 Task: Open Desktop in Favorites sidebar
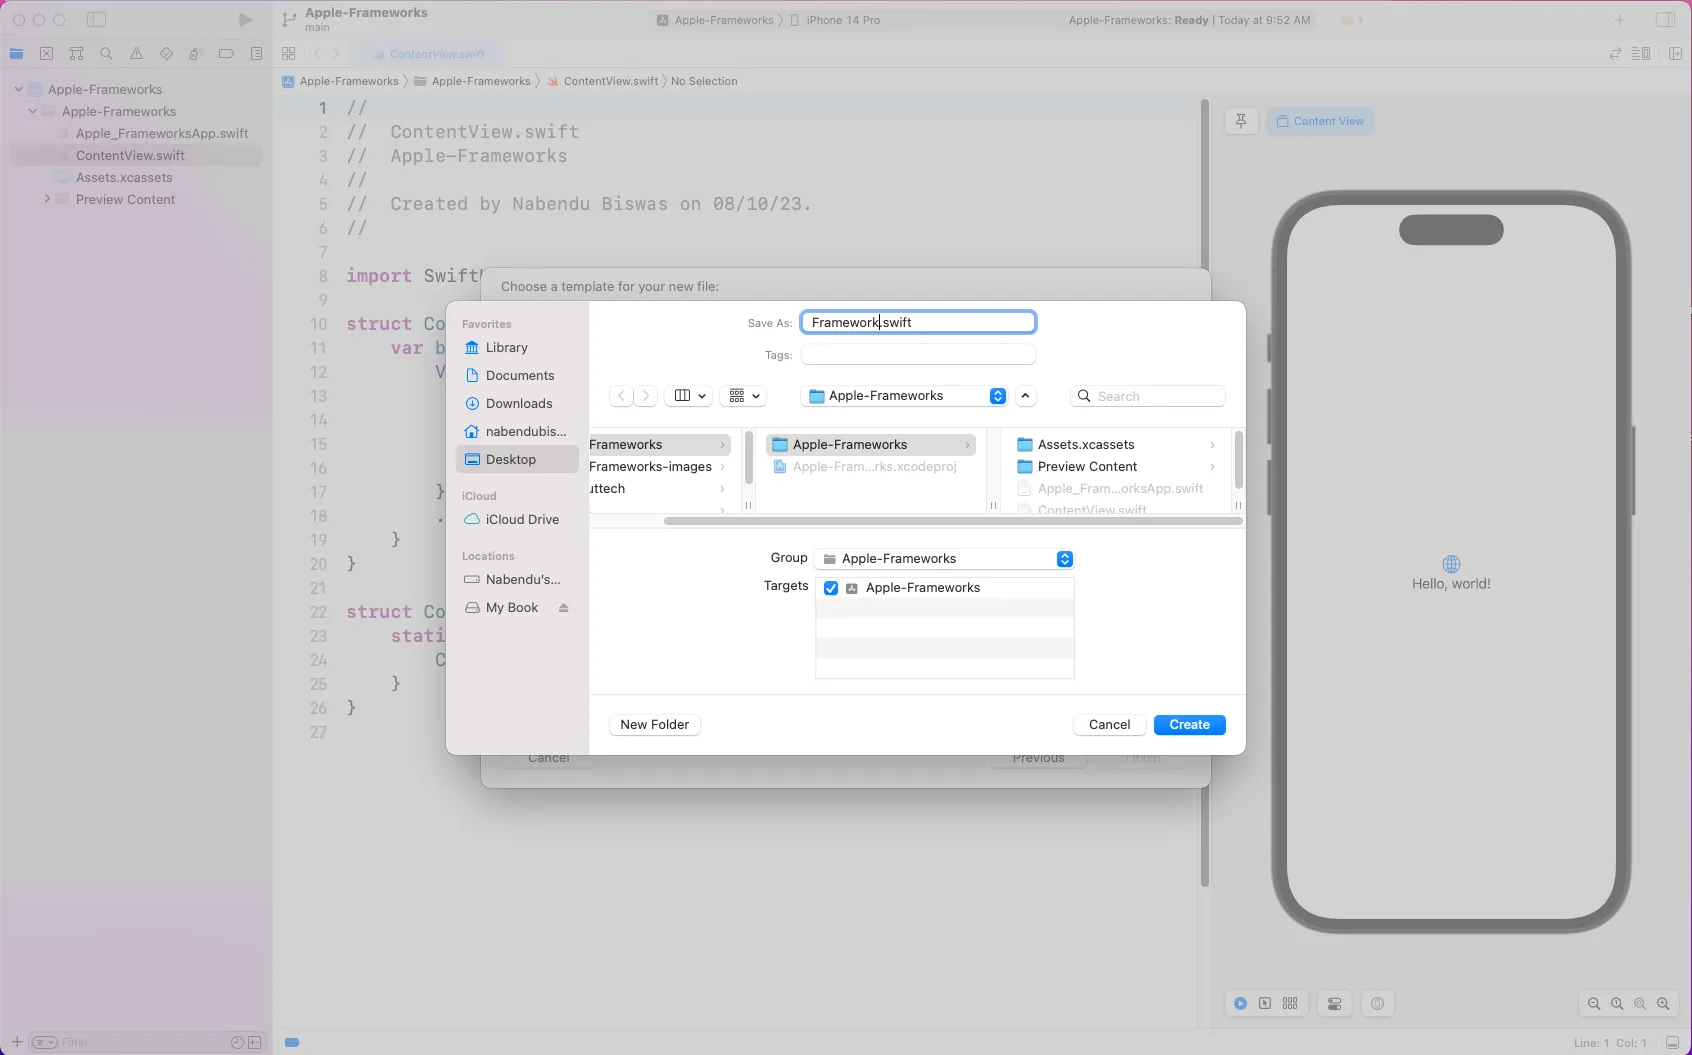coord(517,459)
